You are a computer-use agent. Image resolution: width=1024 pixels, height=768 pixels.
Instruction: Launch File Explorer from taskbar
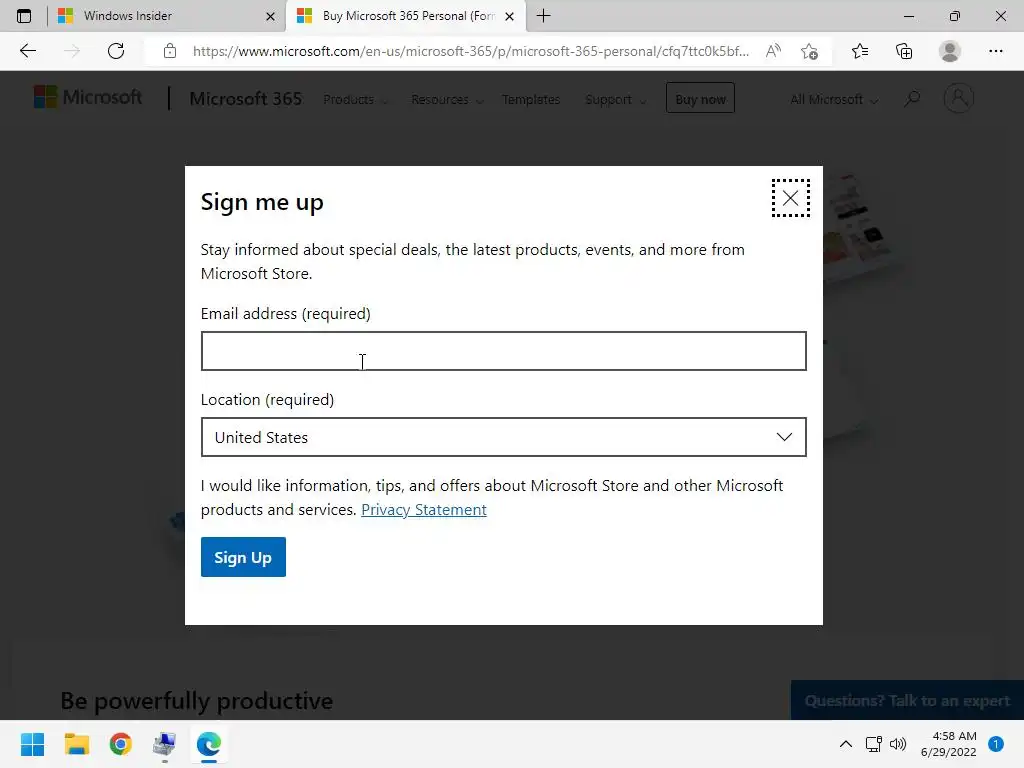[x=76, y=744]
